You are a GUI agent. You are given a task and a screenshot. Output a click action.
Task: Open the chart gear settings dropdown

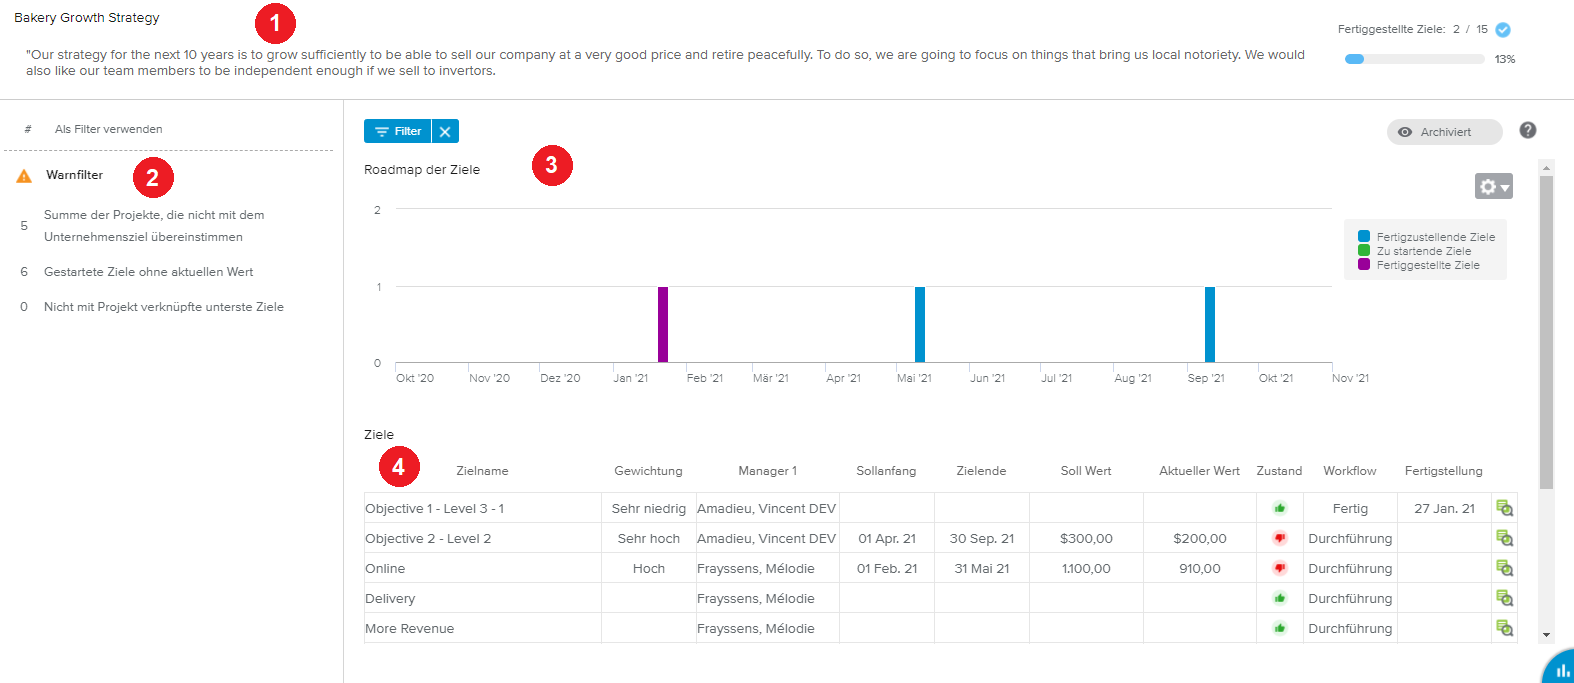pyautogui.click(x=1493, y=186)
